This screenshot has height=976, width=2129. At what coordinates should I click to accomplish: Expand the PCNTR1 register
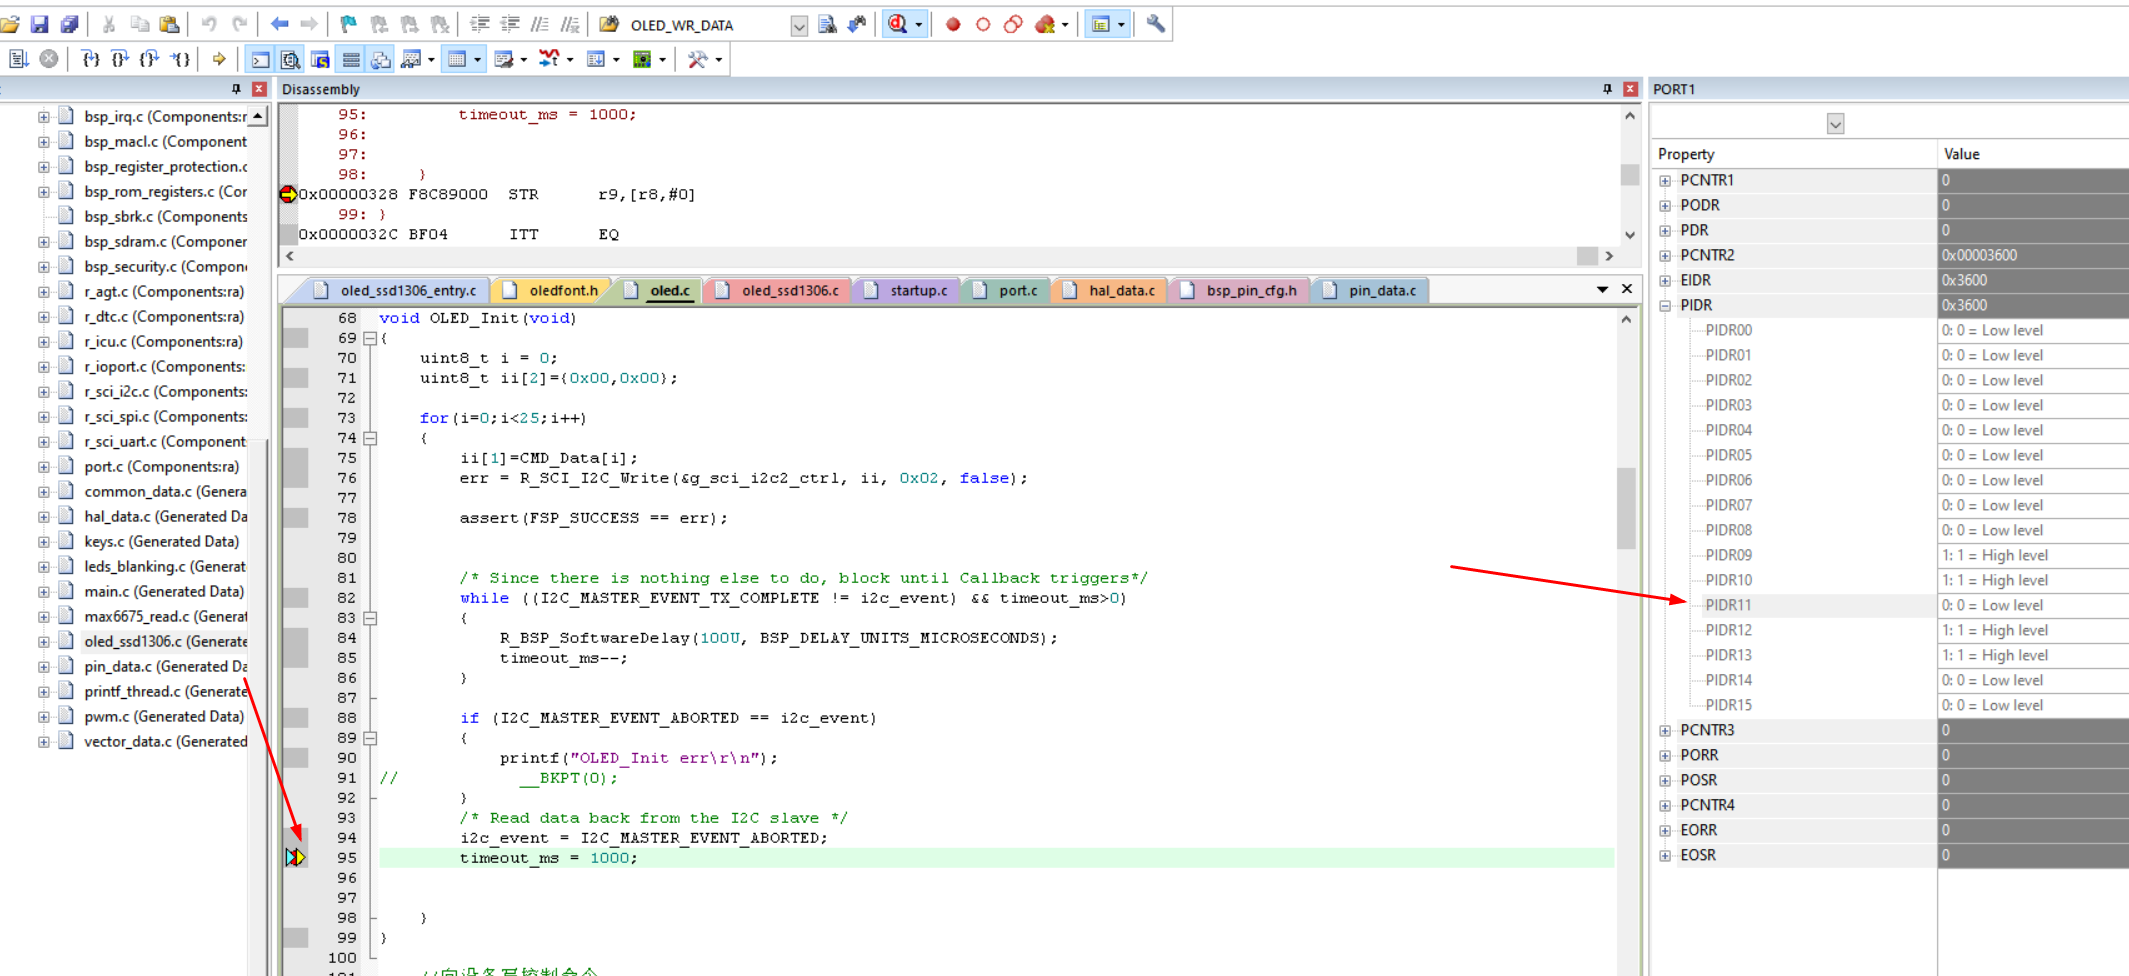click(1665, 181)
